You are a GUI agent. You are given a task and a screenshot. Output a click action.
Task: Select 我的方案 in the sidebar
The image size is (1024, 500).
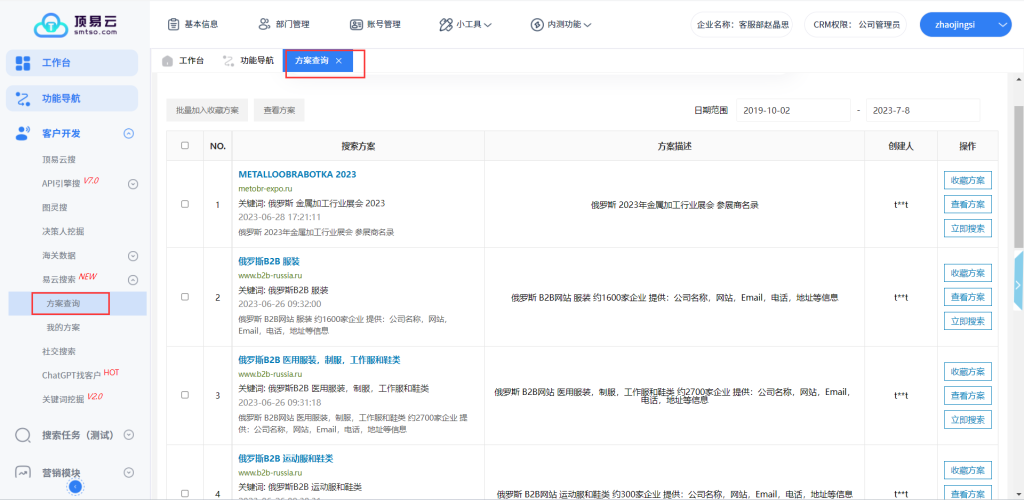63,327
